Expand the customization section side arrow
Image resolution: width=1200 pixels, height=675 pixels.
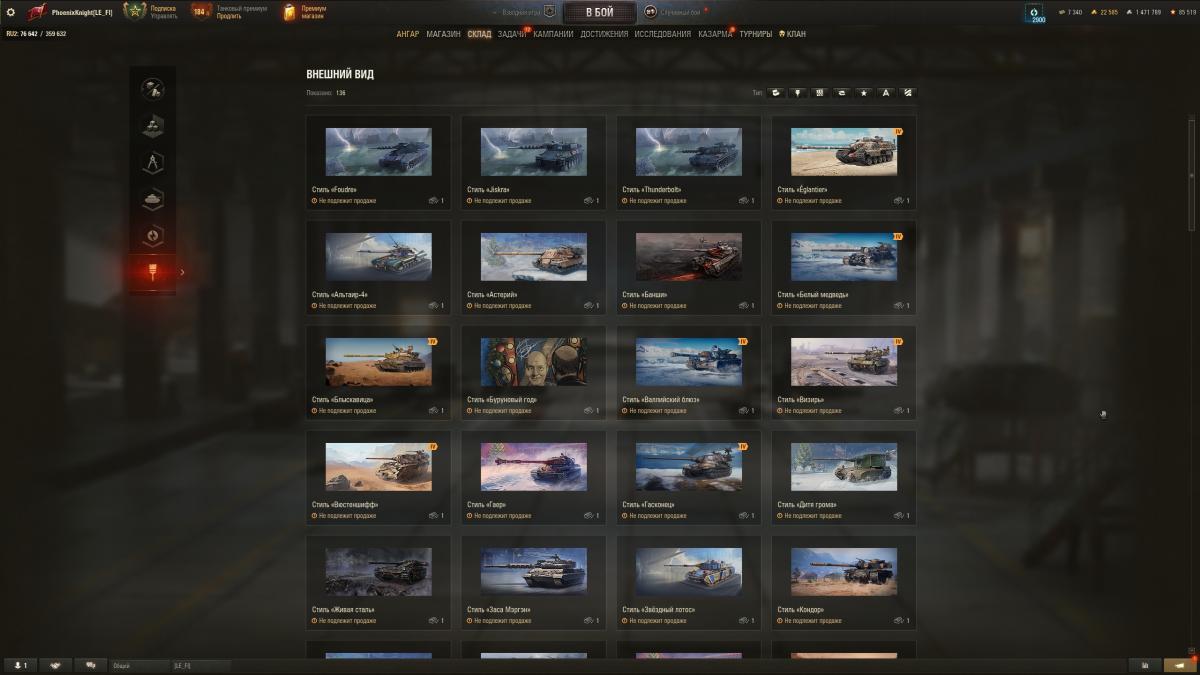click(x=182, y=272)
